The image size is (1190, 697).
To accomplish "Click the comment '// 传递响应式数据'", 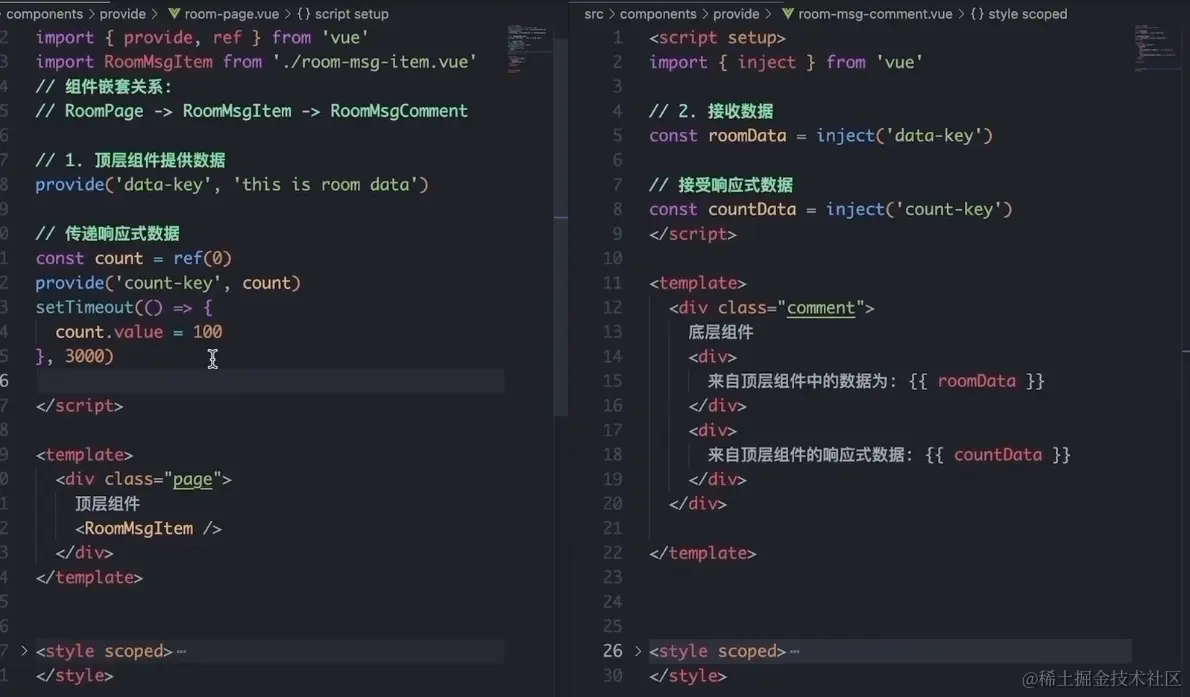I will (x=107, y=233).
